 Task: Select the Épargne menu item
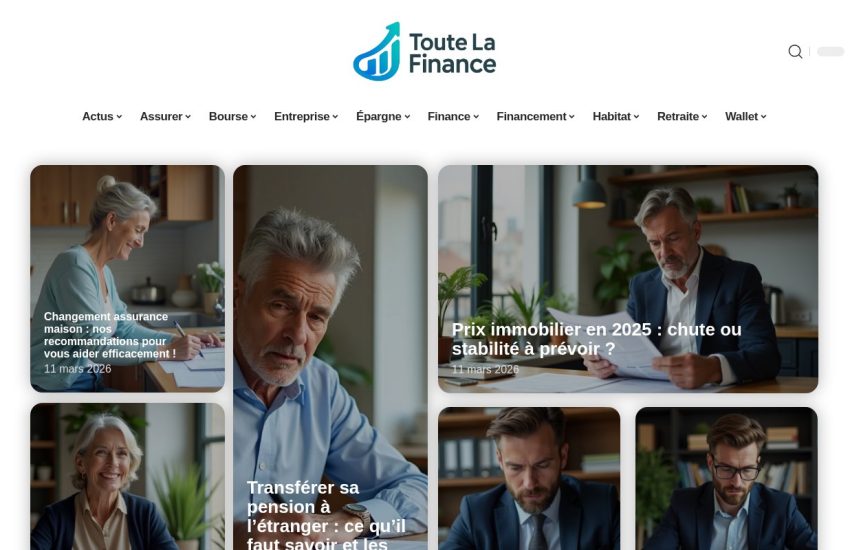(x=383, y=117)
